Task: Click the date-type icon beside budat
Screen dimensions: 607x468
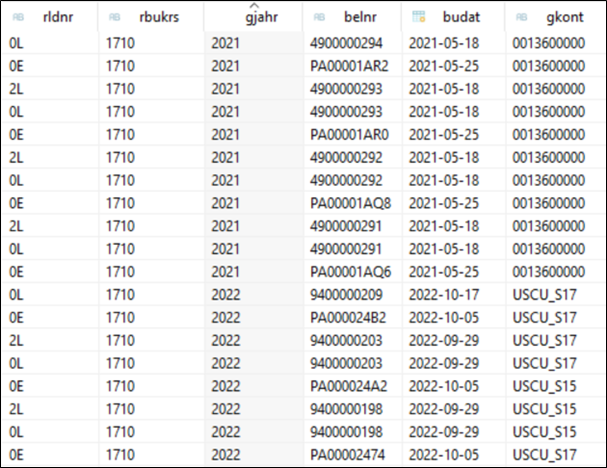Action: coord(419,17)
